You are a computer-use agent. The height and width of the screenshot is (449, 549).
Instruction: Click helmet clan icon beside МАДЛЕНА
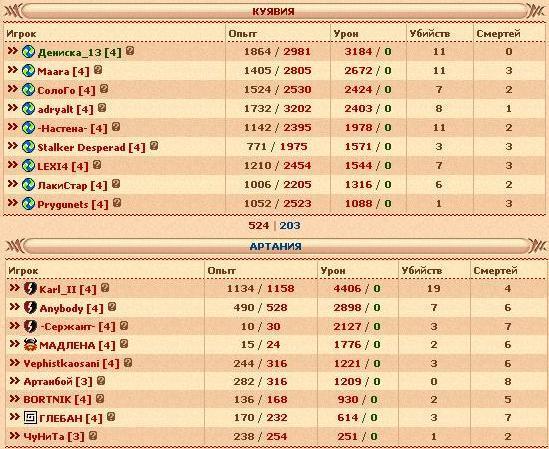pyautogui.click(x=30, y=345)
